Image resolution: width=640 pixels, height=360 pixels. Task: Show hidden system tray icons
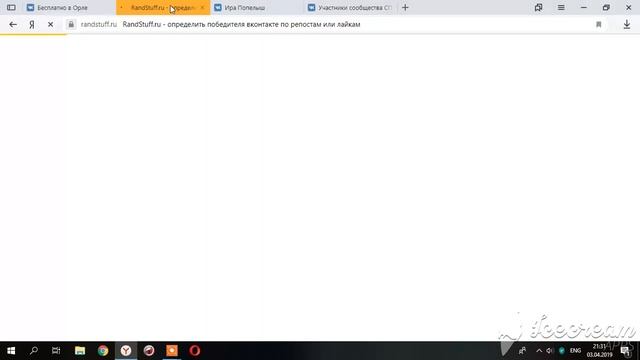click(x=539, y=351)
